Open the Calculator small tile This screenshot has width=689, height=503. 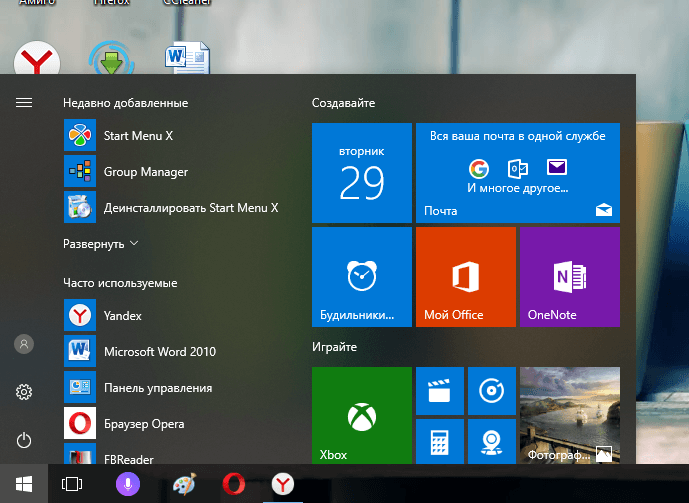point(438,441)
